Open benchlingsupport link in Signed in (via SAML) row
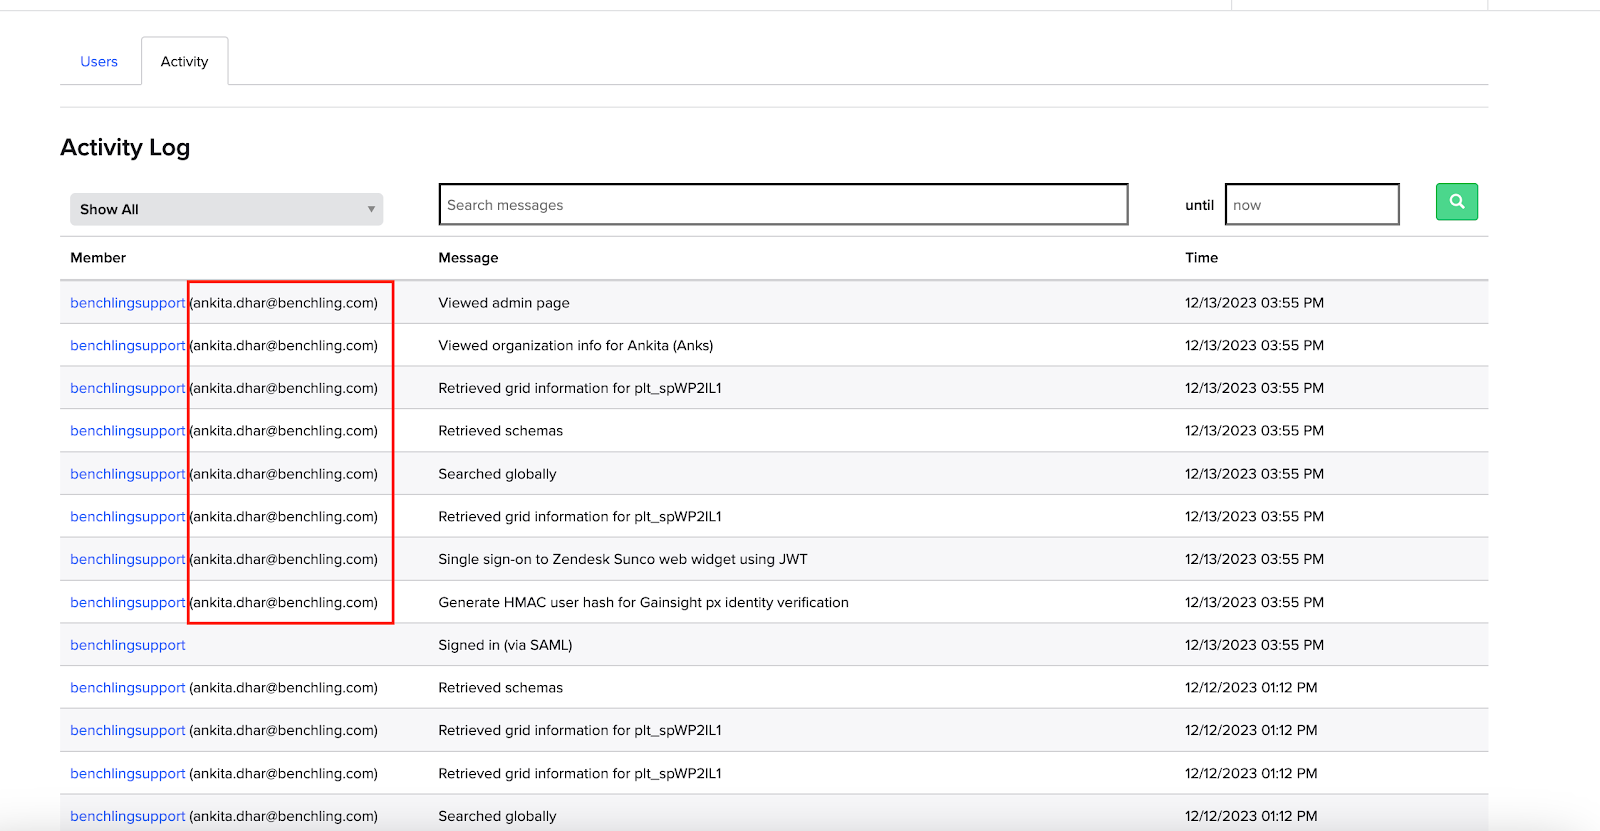Screen dimensions: 1600x831 128,645
